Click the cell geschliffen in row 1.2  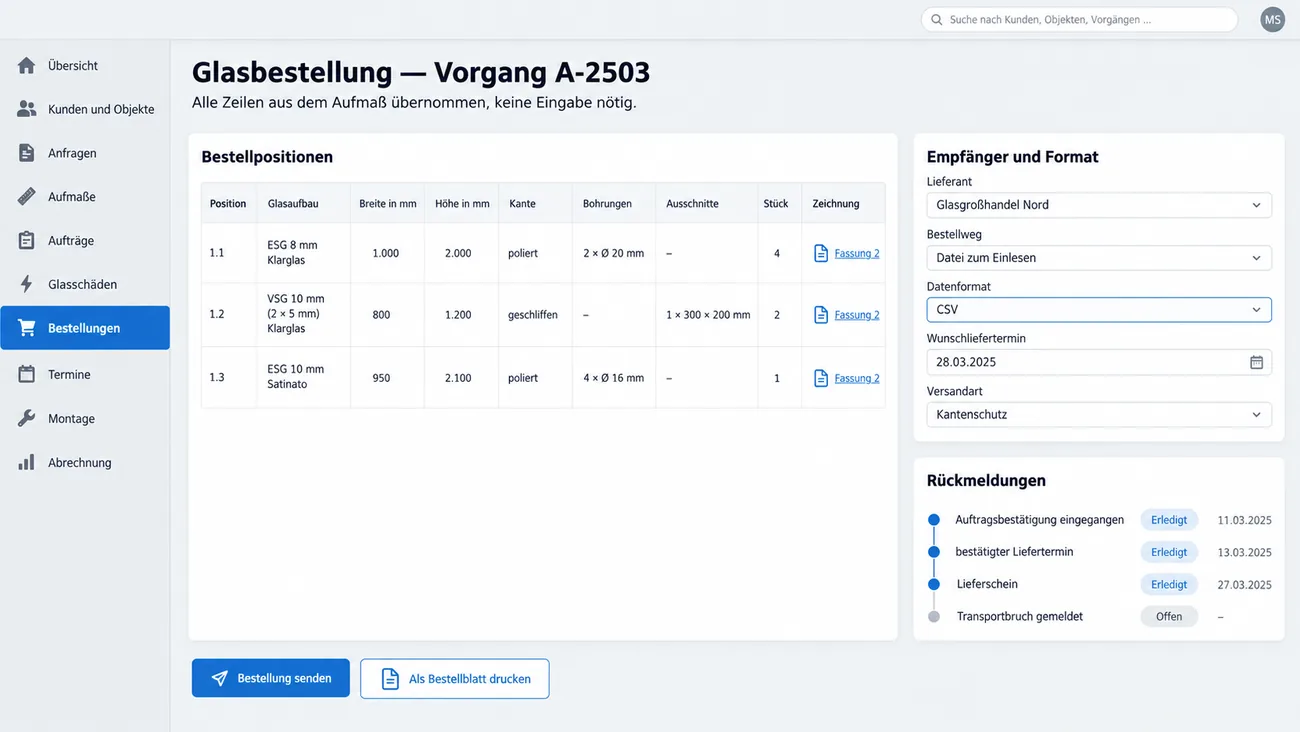click(533, 315)
